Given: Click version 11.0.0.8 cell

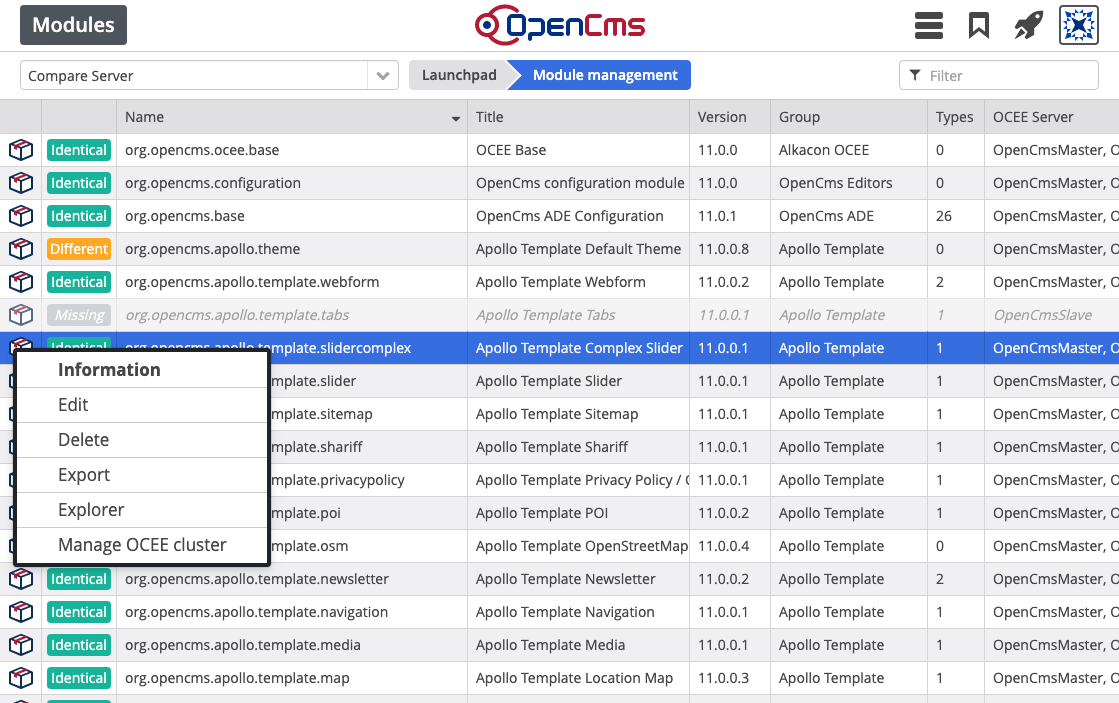Looking at the screenshot, I should 729,249.
